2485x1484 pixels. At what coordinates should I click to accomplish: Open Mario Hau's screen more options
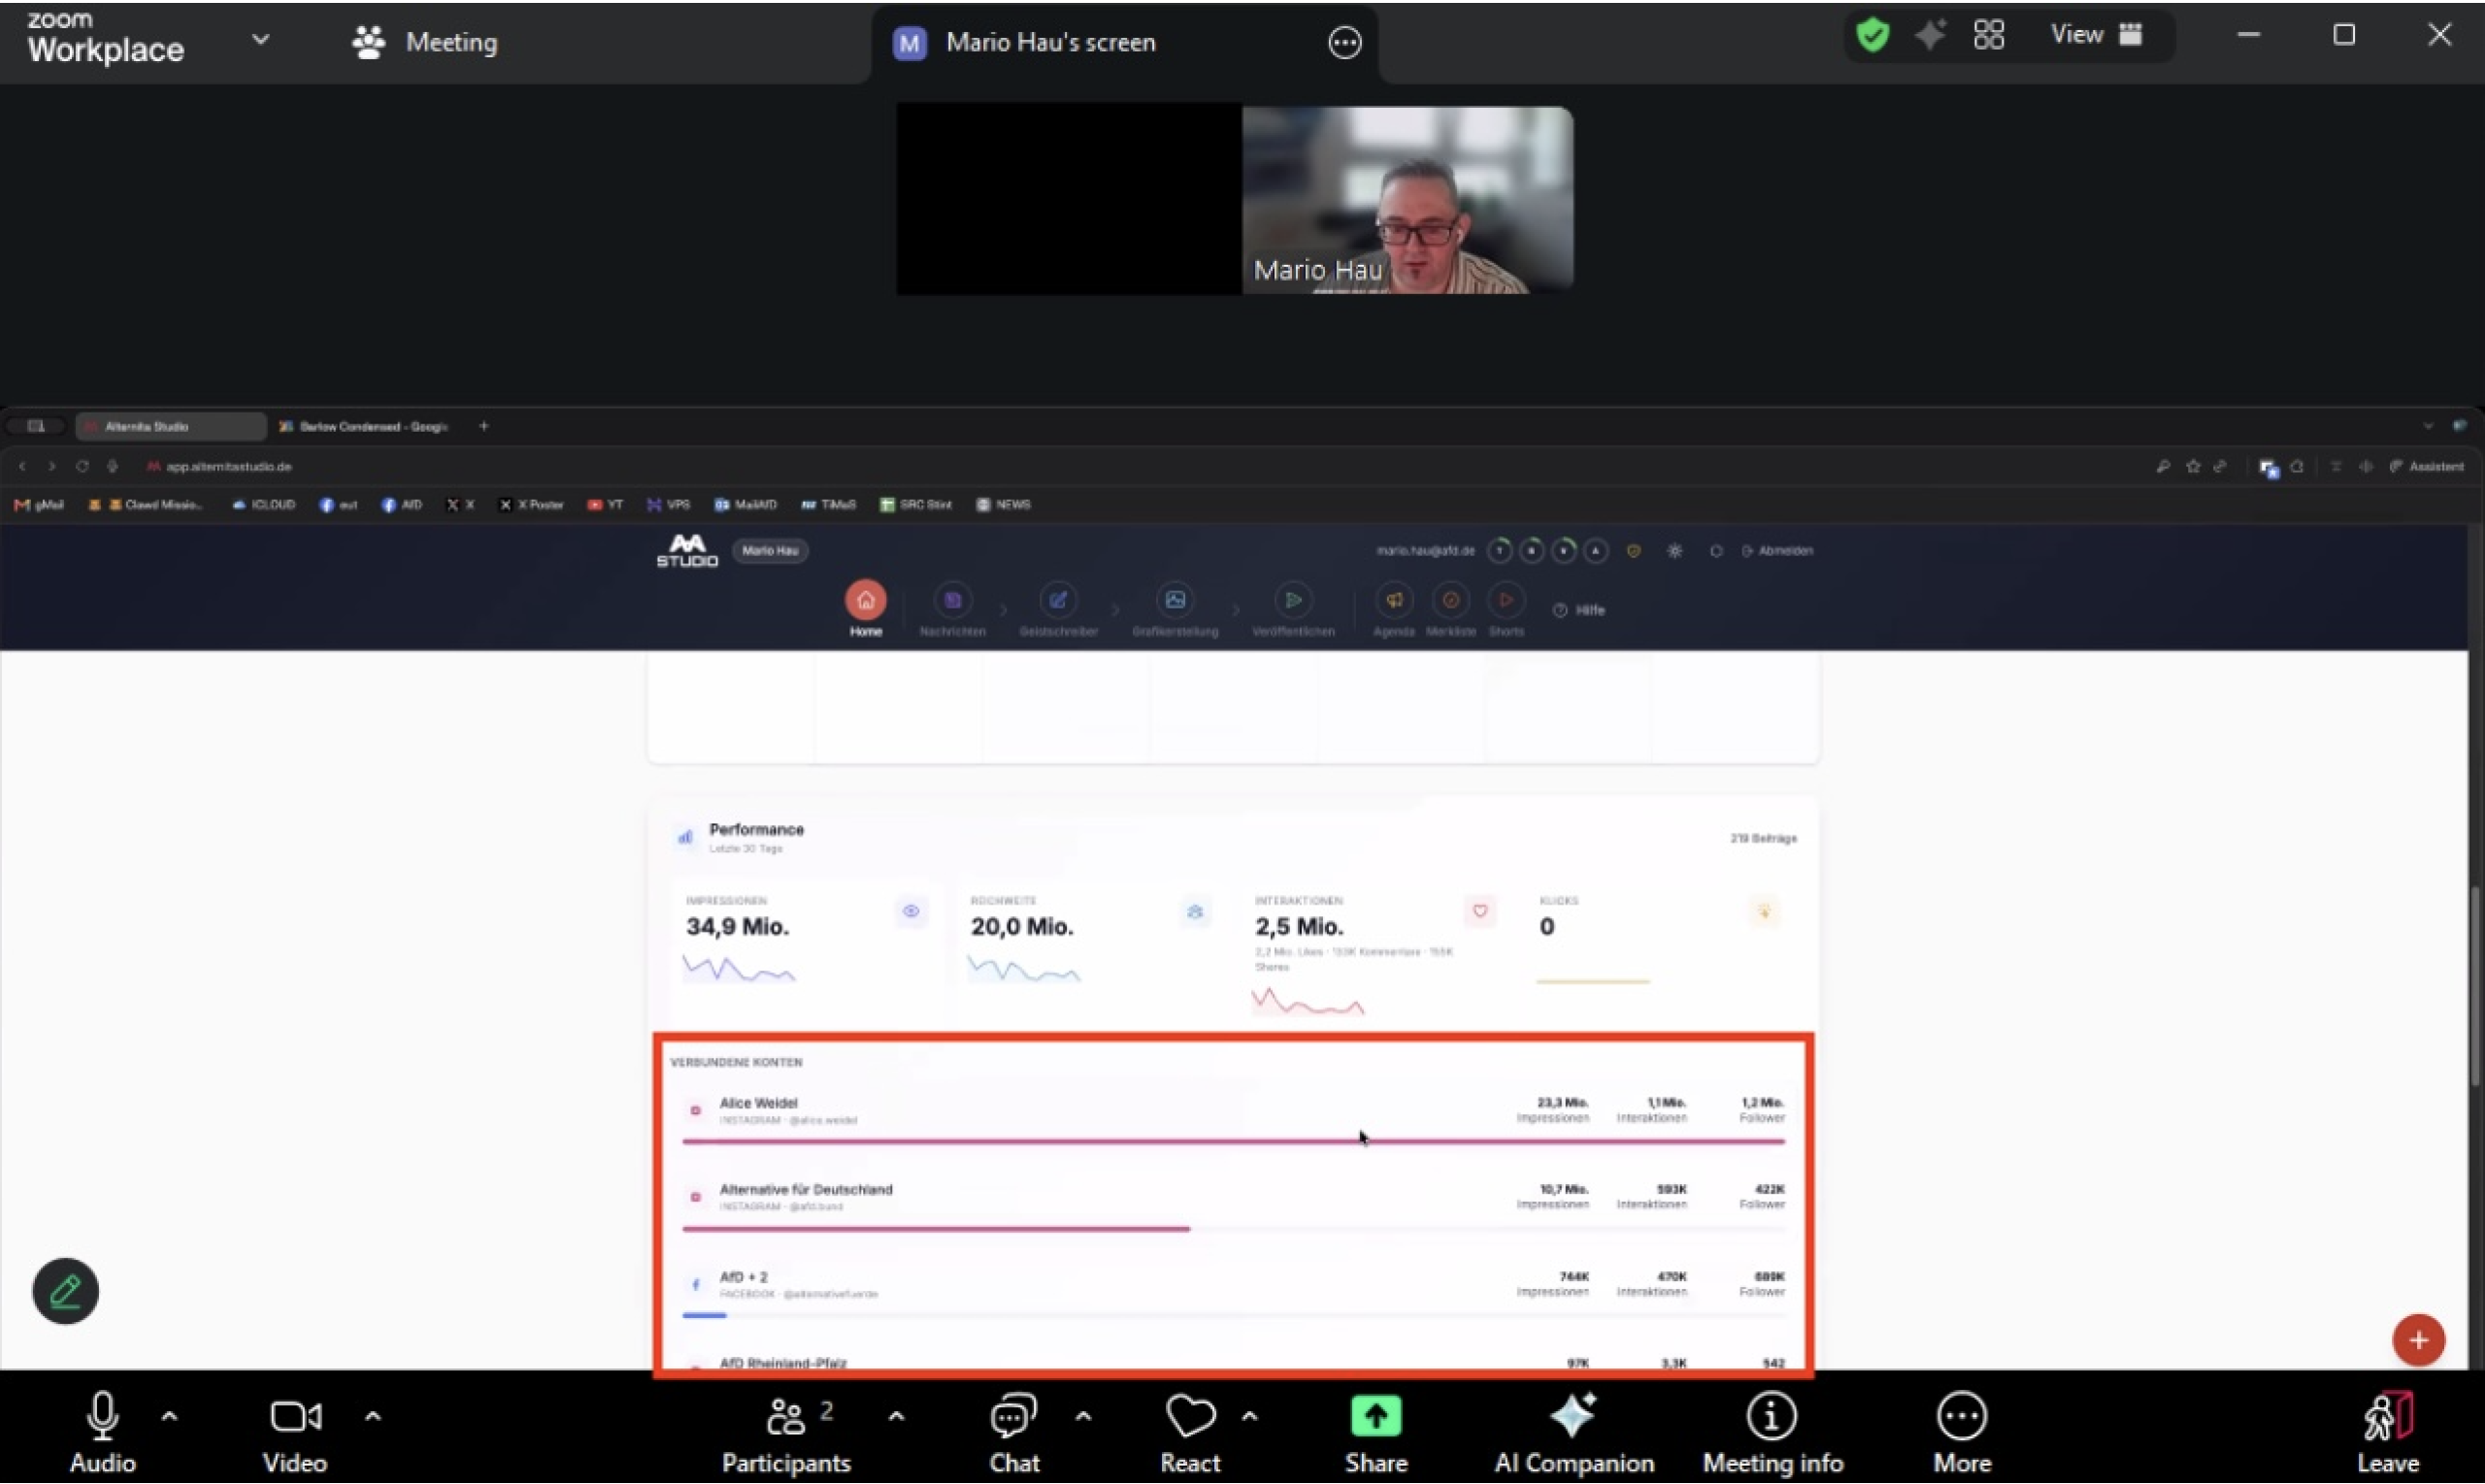point(1344,43)
